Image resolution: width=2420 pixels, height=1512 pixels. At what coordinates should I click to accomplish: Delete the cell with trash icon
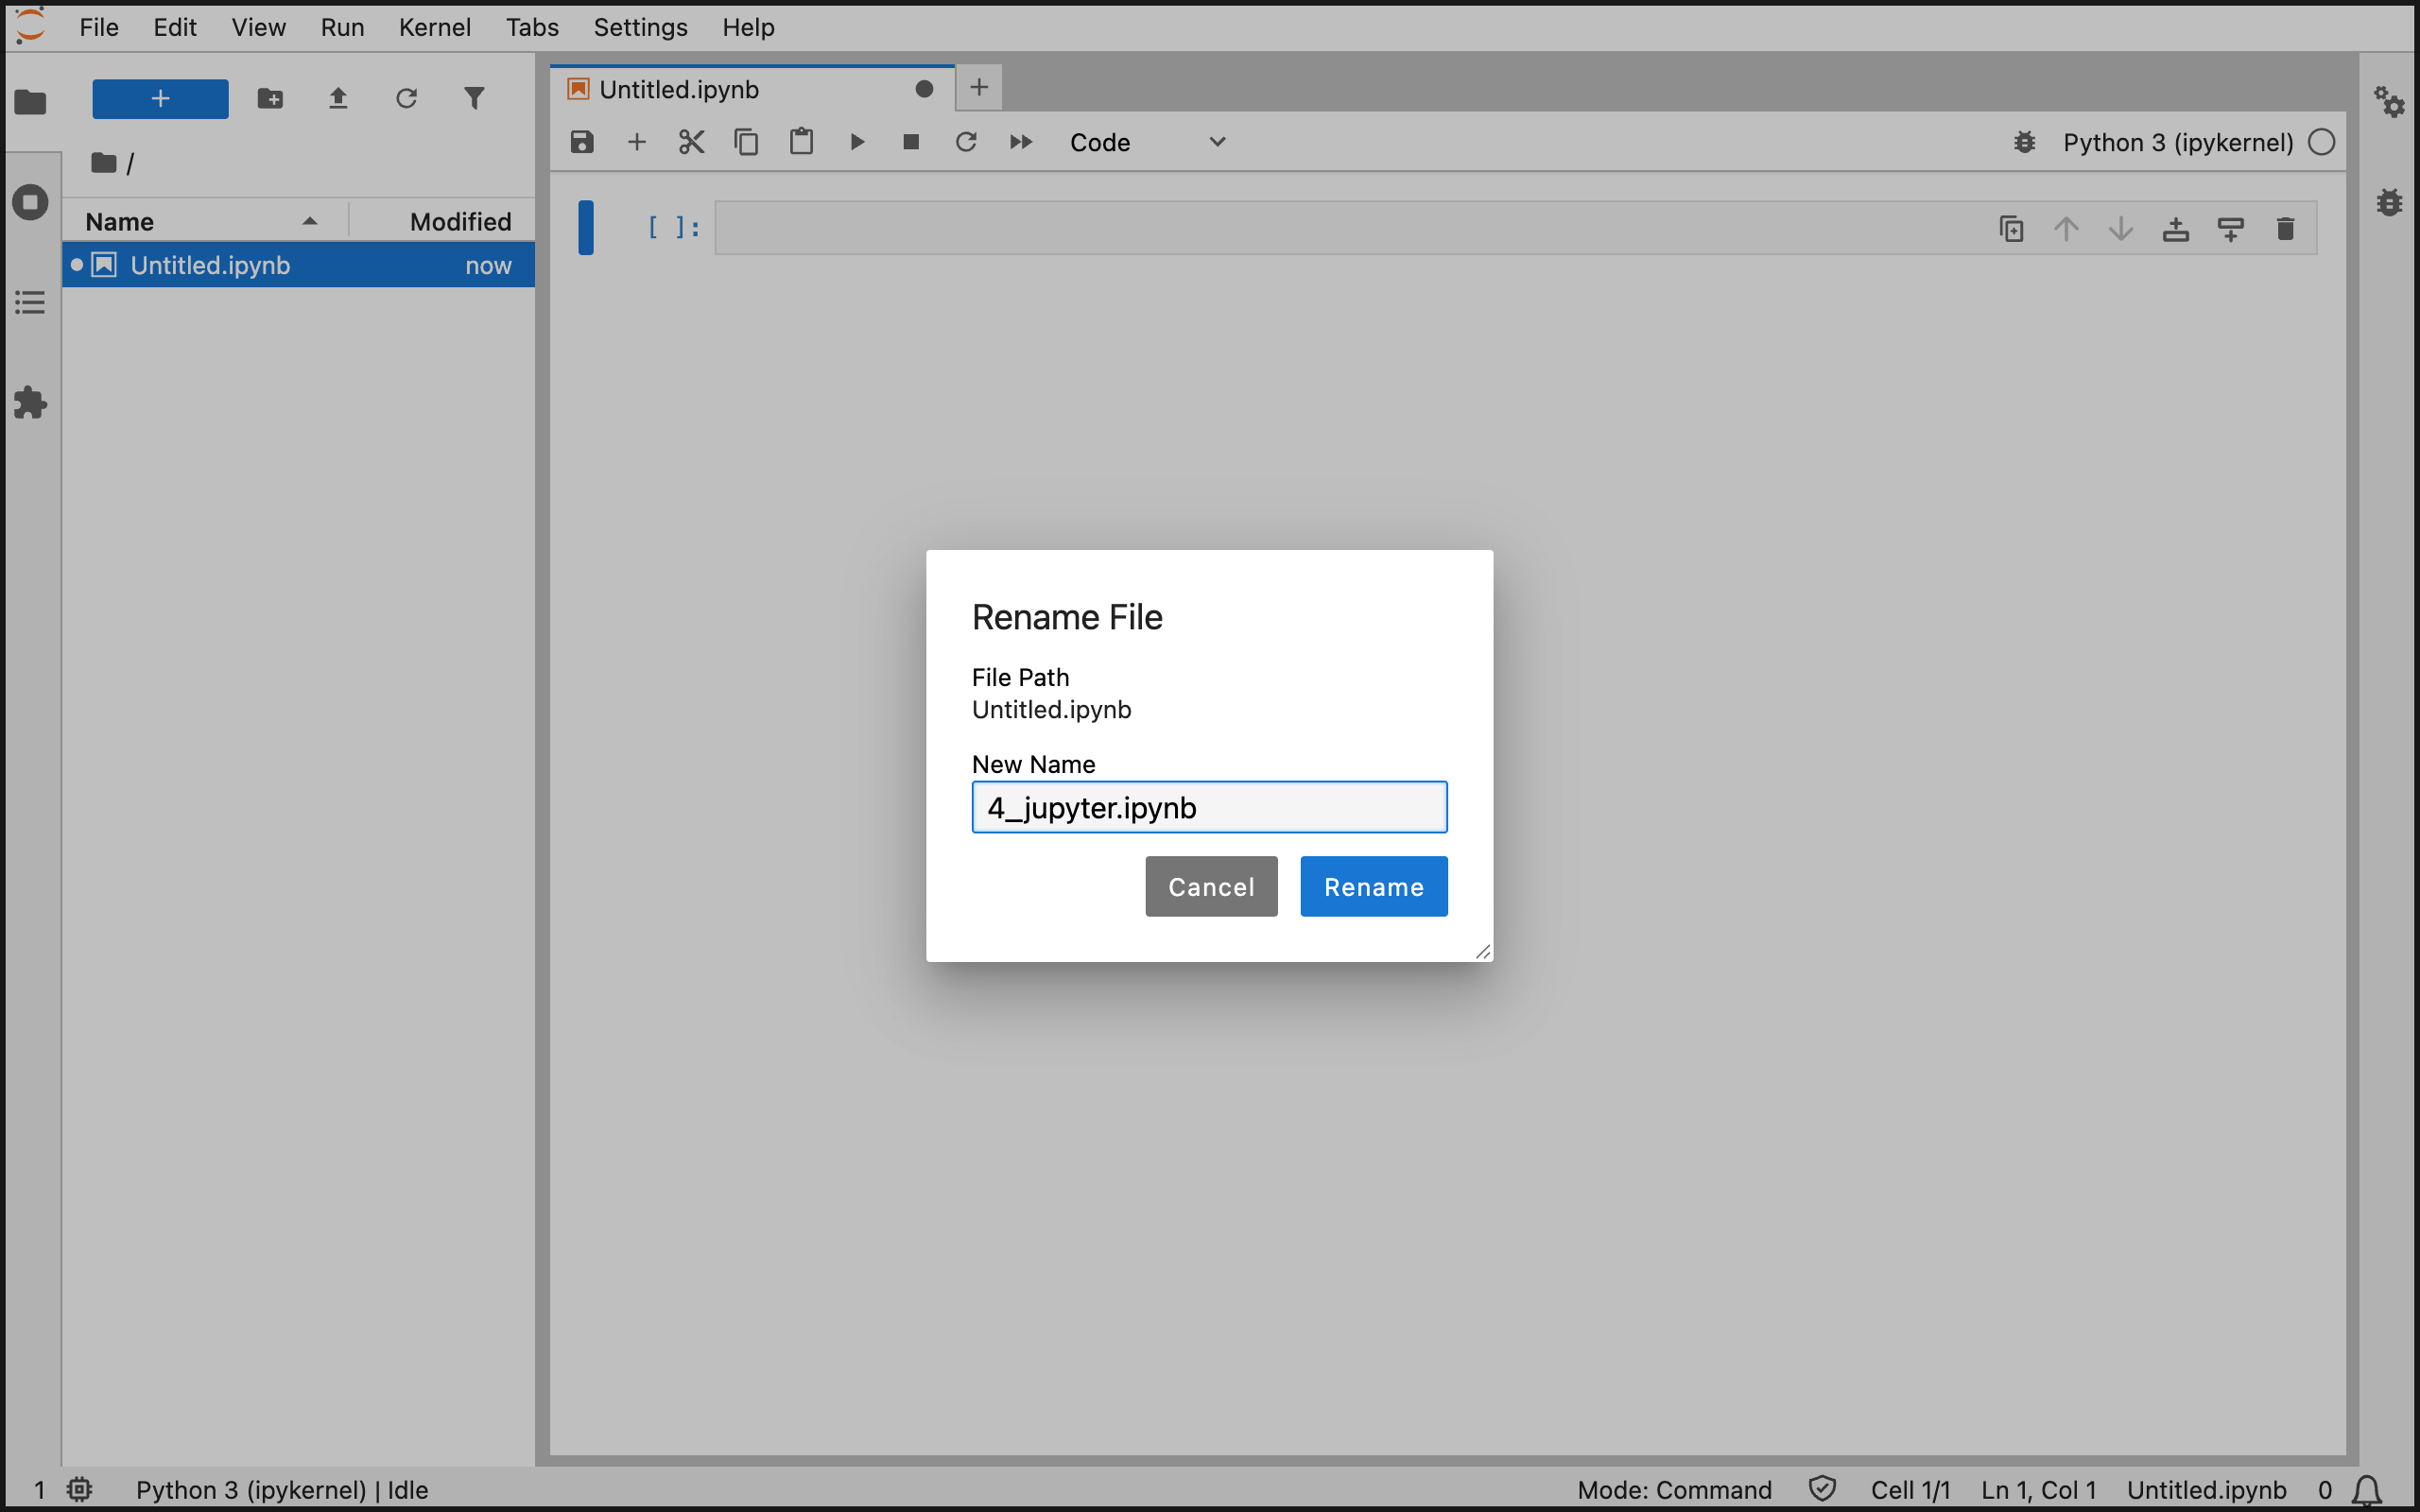2285,229
